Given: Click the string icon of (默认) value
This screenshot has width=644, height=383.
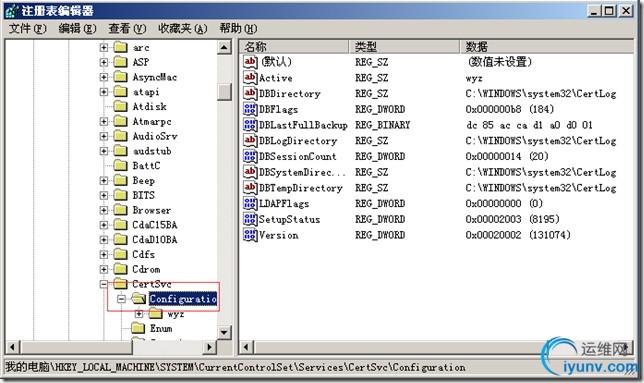Looking at the screenshot, I should pyautogui.click(x=250, y=62).
